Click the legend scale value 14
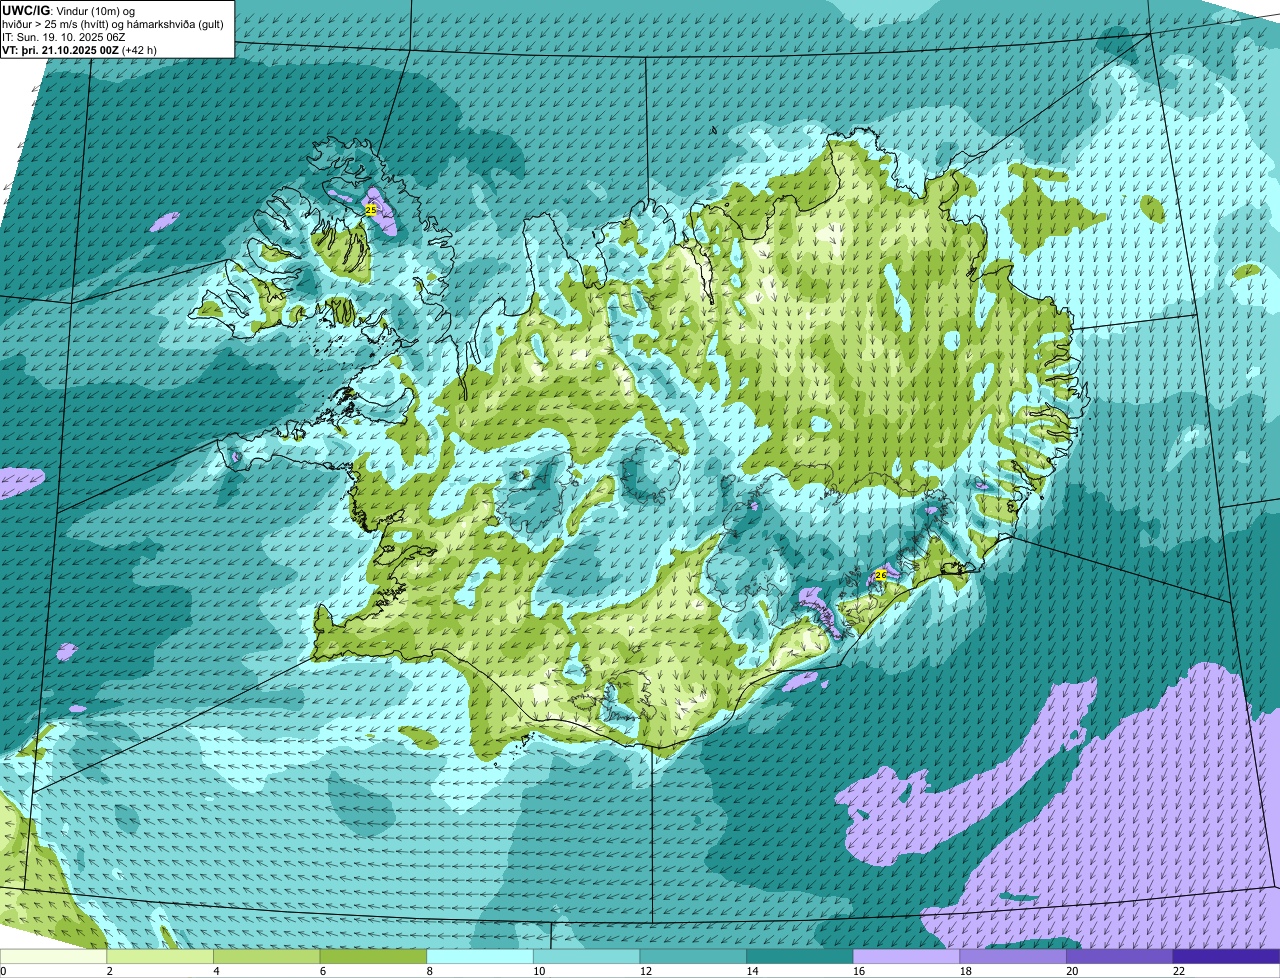Image resolution: width=1280 pixels, height=978 pixels. [x=752, y=971]
